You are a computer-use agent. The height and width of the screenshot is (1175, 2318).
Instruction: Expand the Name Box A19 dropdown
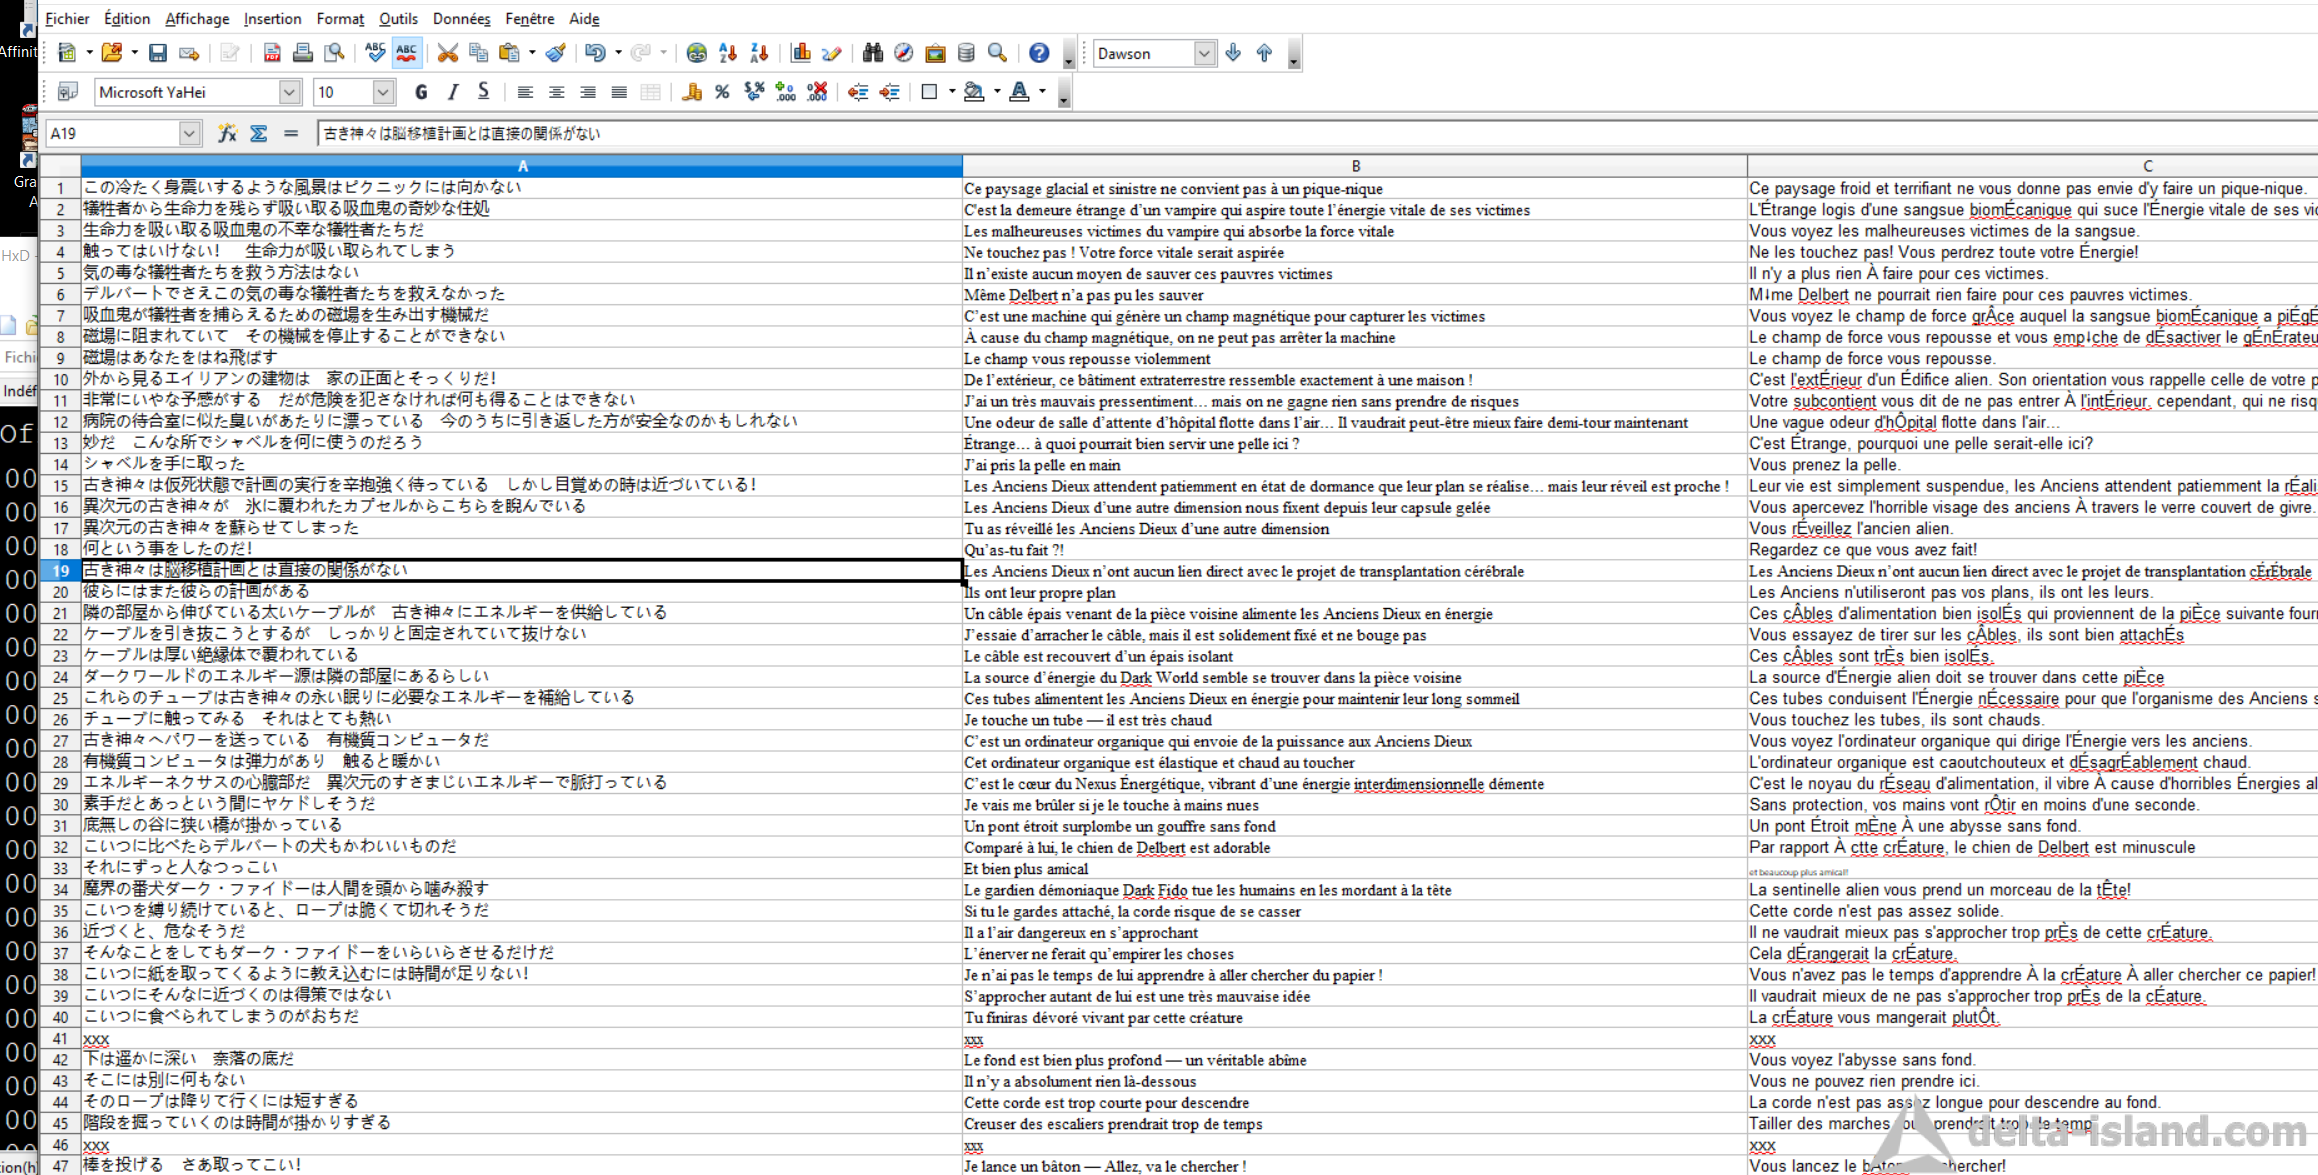click(x=189, y=133)
